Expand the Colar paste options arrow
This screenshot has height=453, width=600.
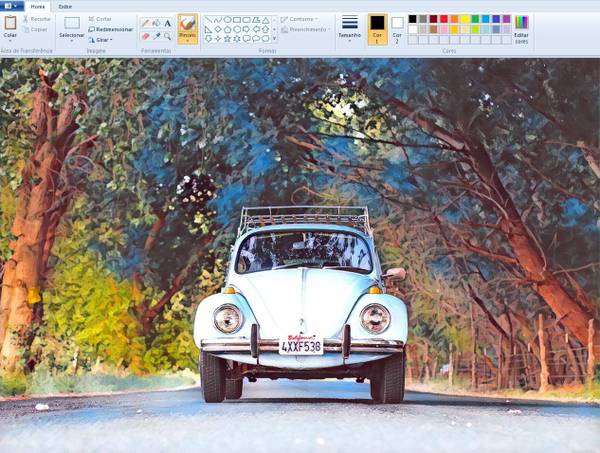pyautogui.click(x=10, y=40)
